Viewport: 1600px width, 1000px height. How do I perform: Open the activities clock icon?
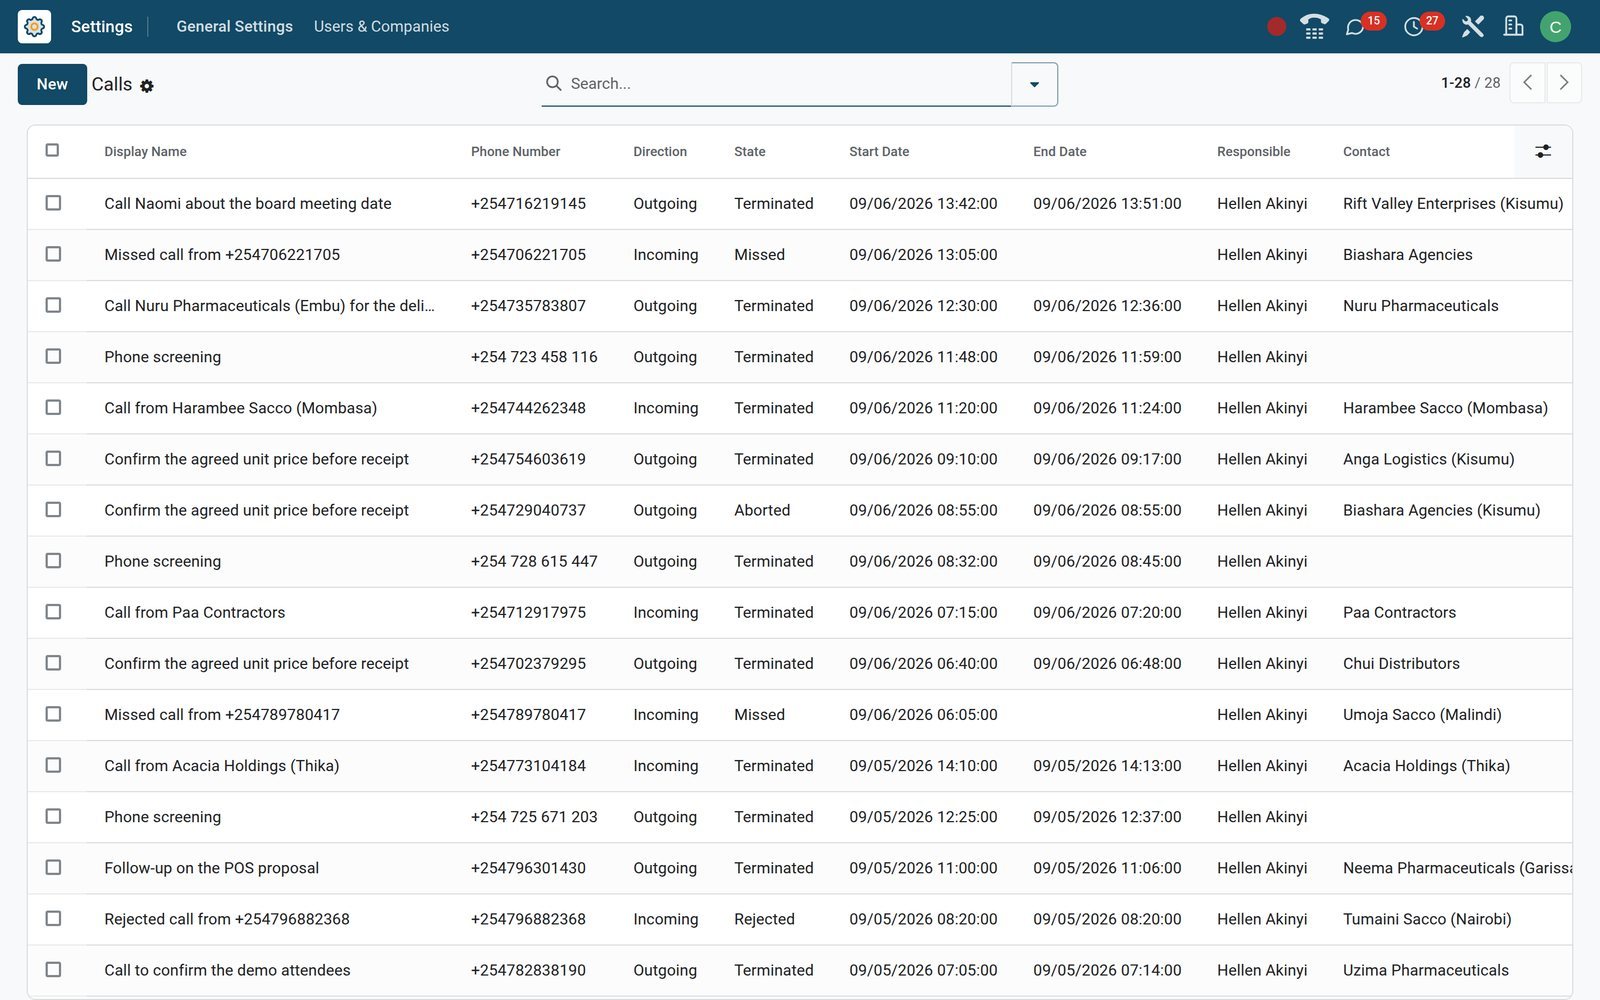click(x=1413, y=27)
